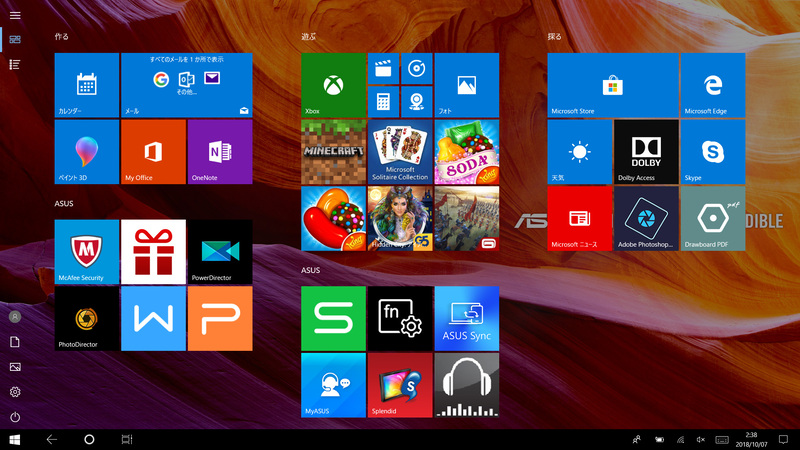Viewport: 800px width, 450px height.
Task: Launch Minecraft tile
Action: [x=333, y=152]
